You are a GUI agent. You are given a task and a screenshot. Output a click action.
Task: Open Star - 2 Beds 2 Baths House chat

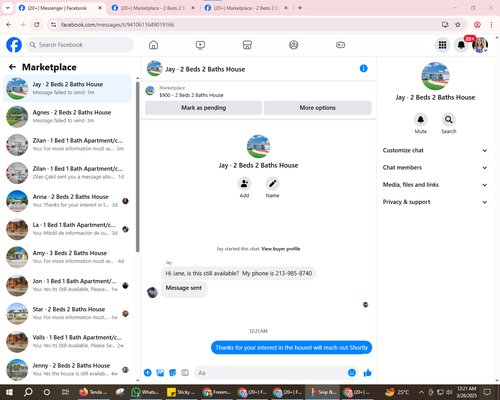[68, 313]
